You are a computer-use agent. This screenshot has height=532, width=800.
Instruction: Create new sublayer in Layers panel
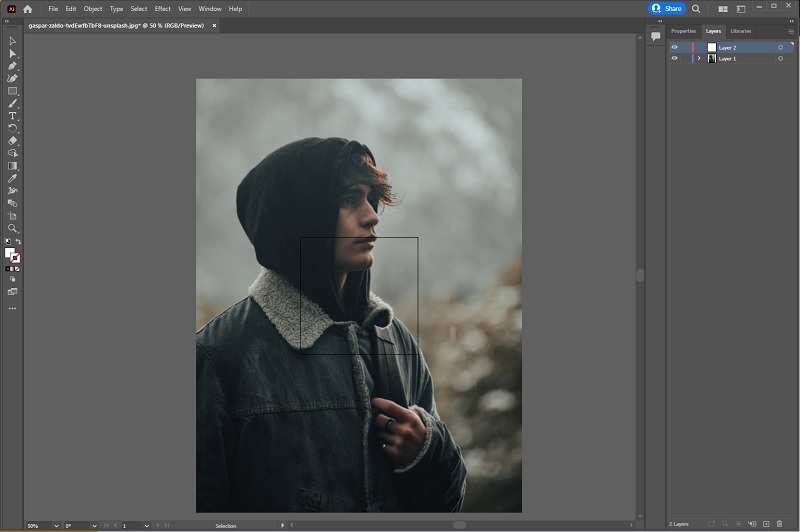pyautogui.click(x=752, y=524)
